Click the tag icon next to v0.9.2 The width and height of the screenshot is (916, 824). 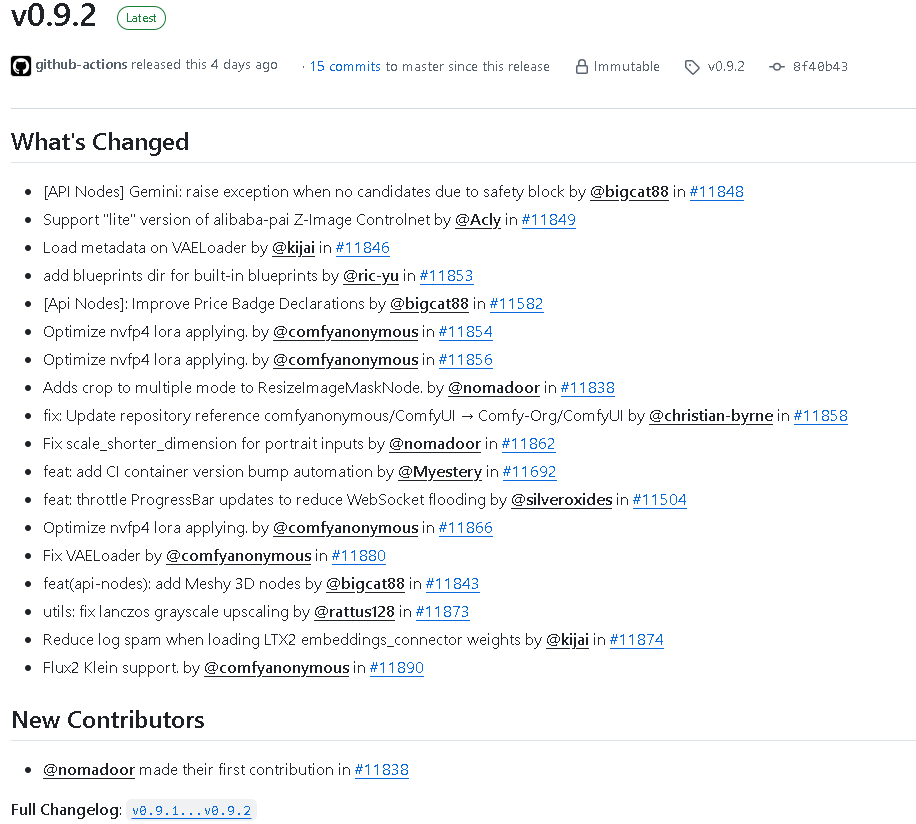[x=691, y=66]
